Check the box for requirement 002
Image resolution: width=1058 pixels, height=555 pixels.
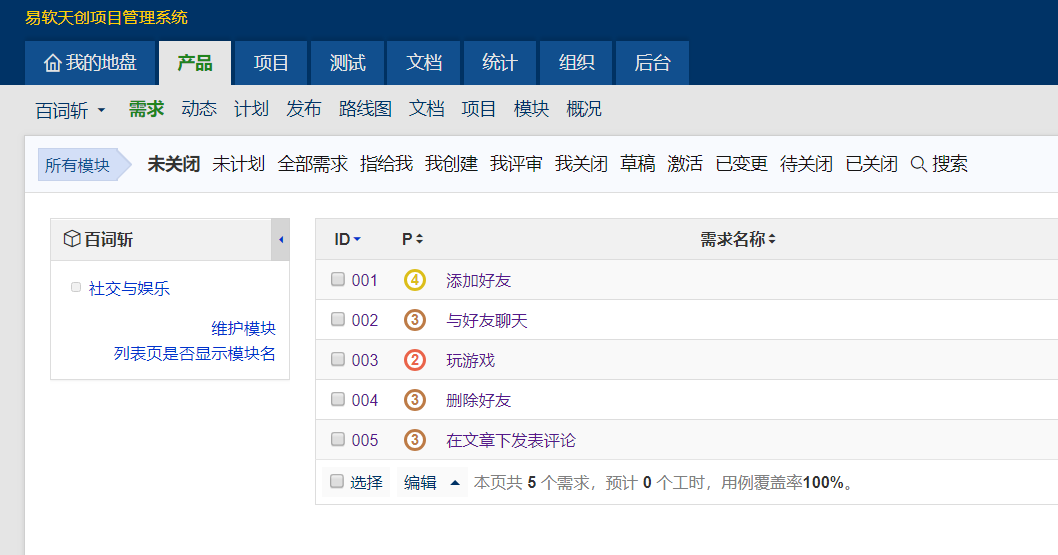(337, 319)
